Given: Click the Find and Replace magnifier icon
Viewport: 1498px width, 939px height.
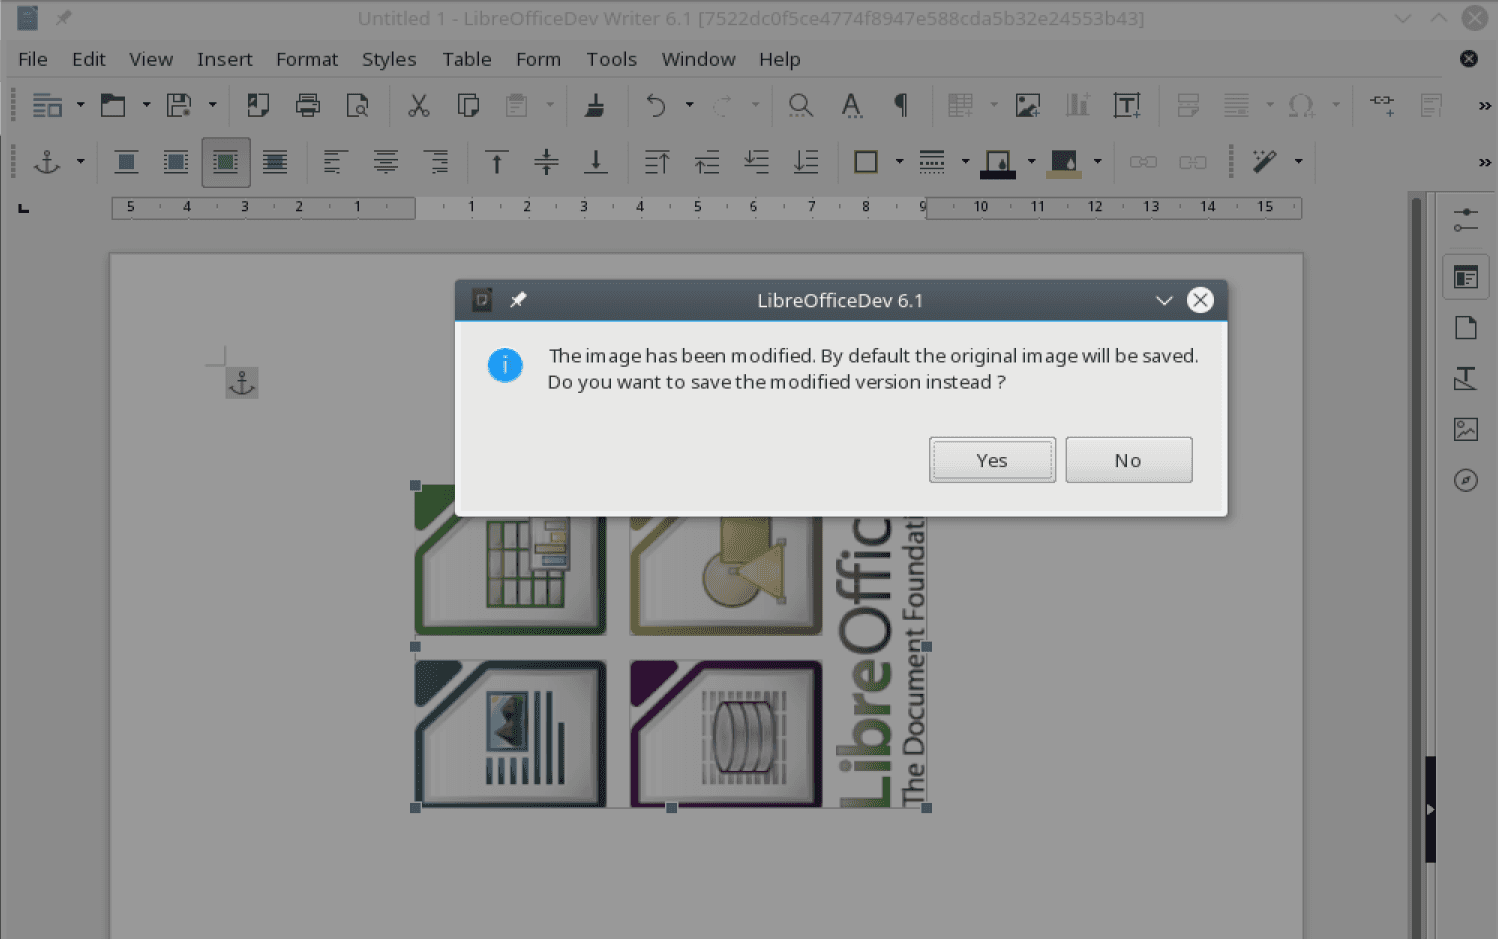Looking at the screenshot, I should (x=800, y=105).
